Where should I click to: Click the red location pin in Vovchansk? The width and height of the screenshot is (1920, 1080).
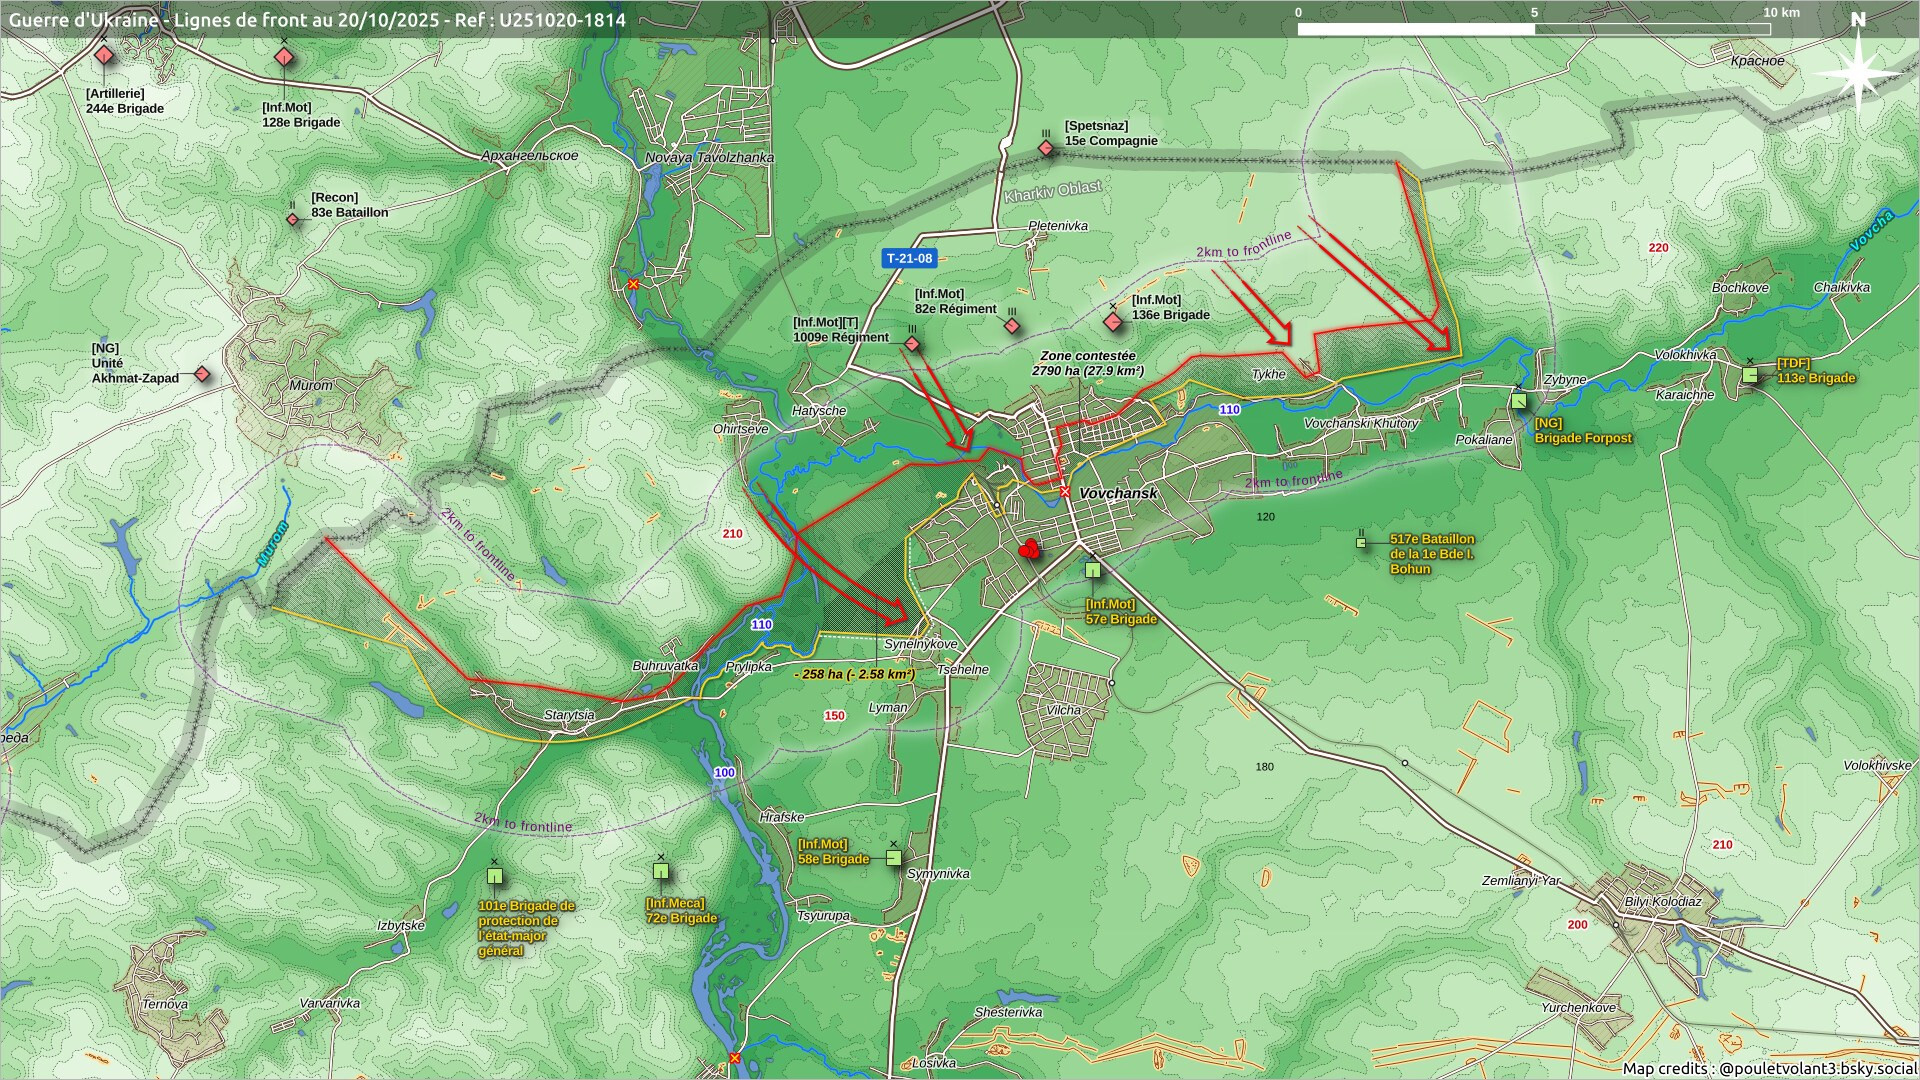pos(1029,549)
